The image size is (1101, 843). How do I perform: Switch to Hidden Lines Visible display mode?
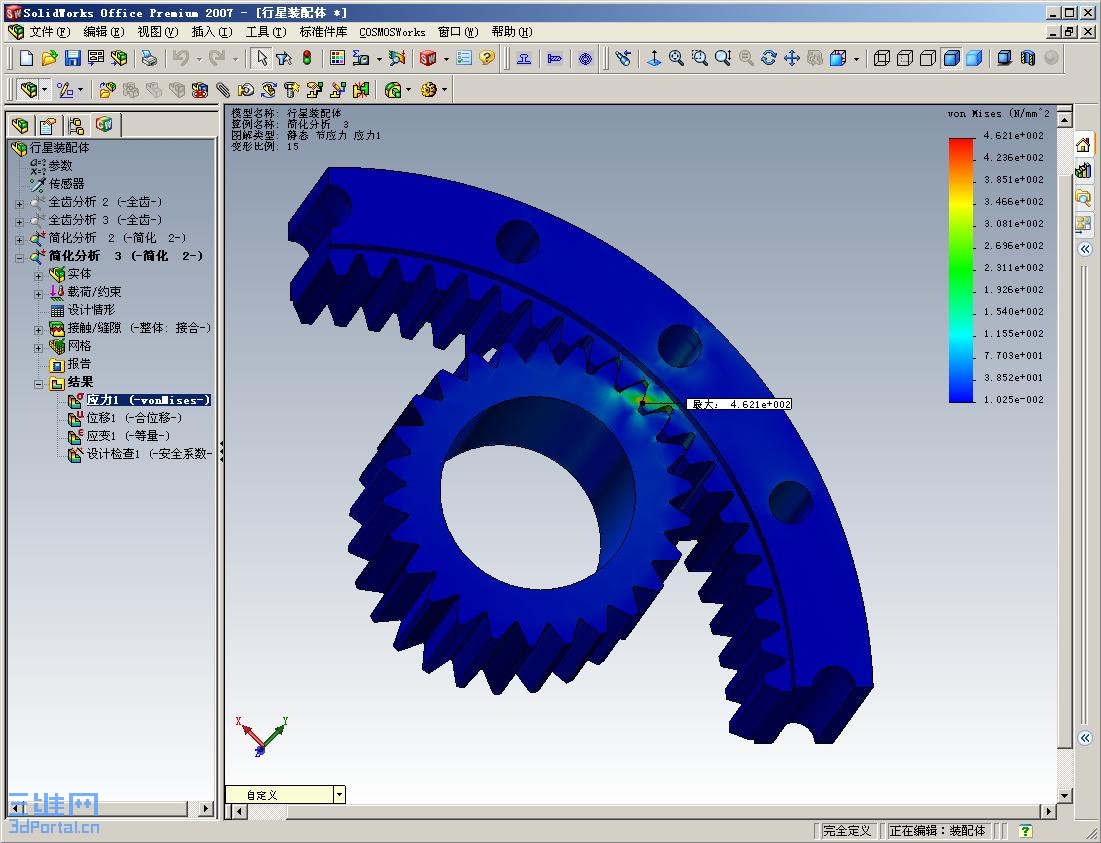[x=905, y=58]
